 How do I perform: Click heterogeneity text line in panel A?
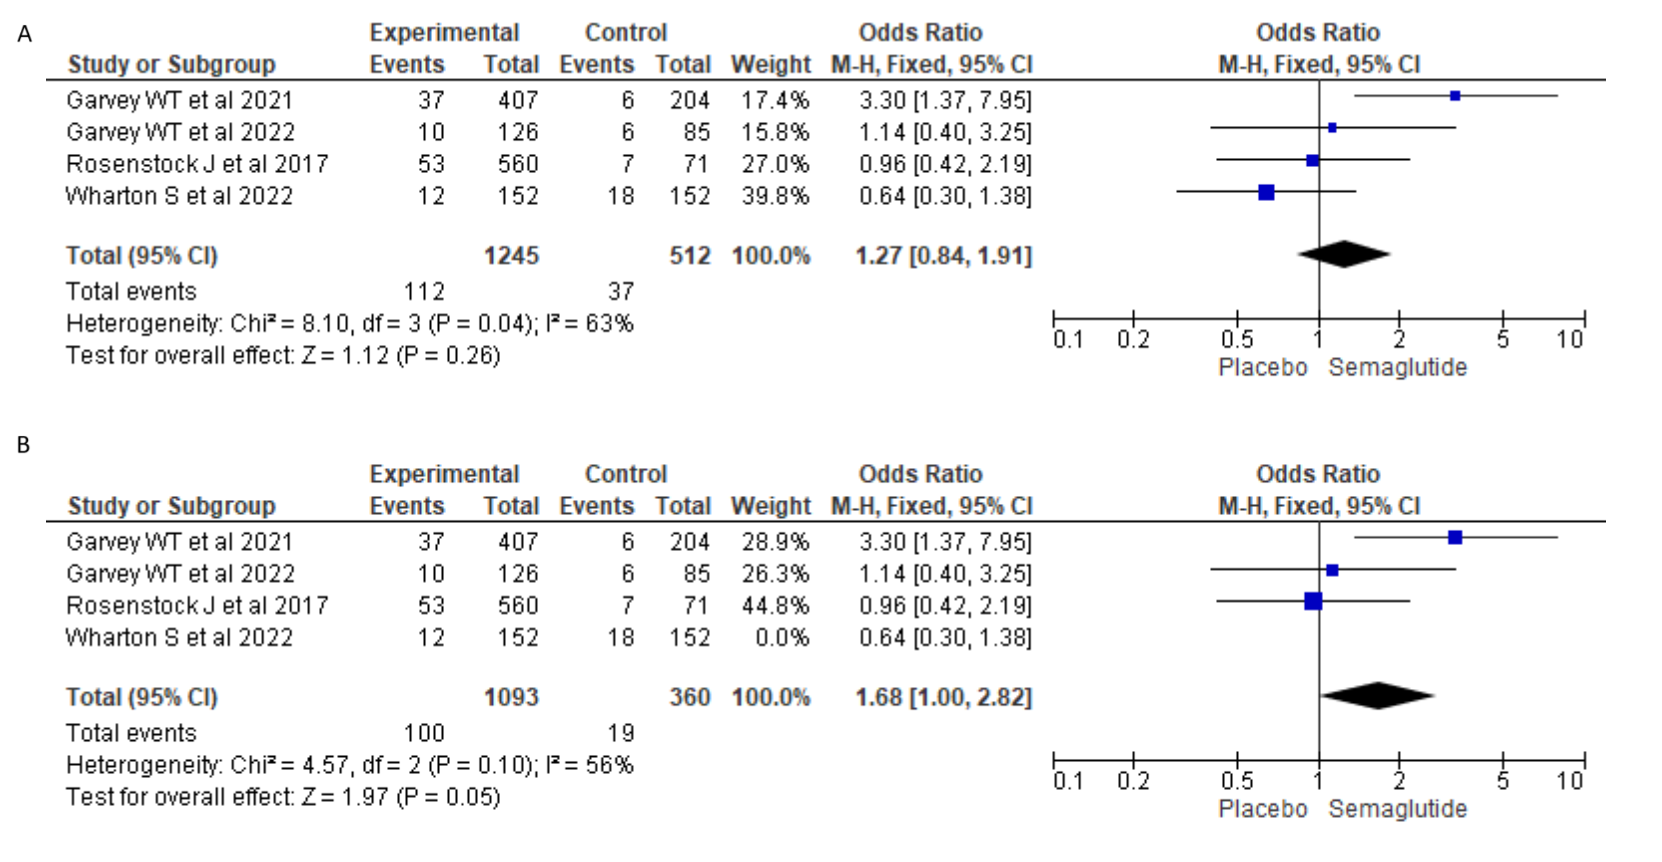click(349, 323)
